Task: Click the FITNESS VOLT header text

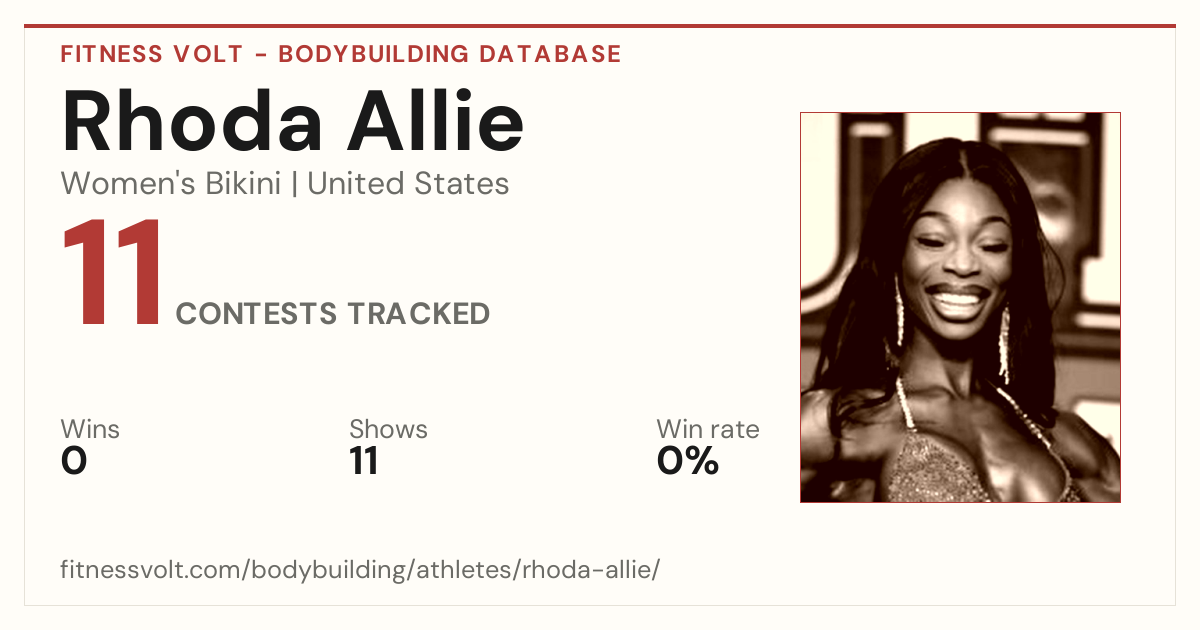Action: click(151, 54)
